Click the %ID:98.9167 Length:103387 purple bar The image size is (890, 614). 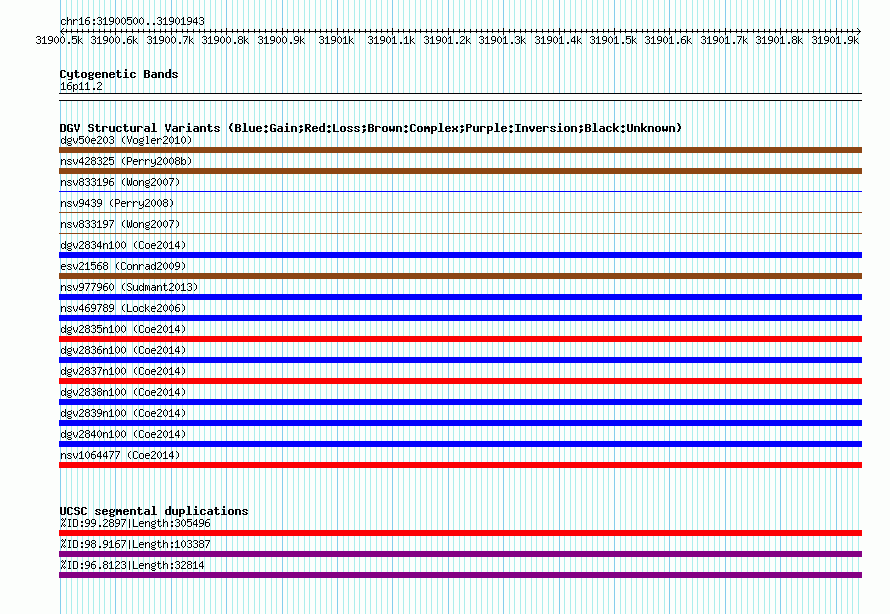tap(460, 554)
